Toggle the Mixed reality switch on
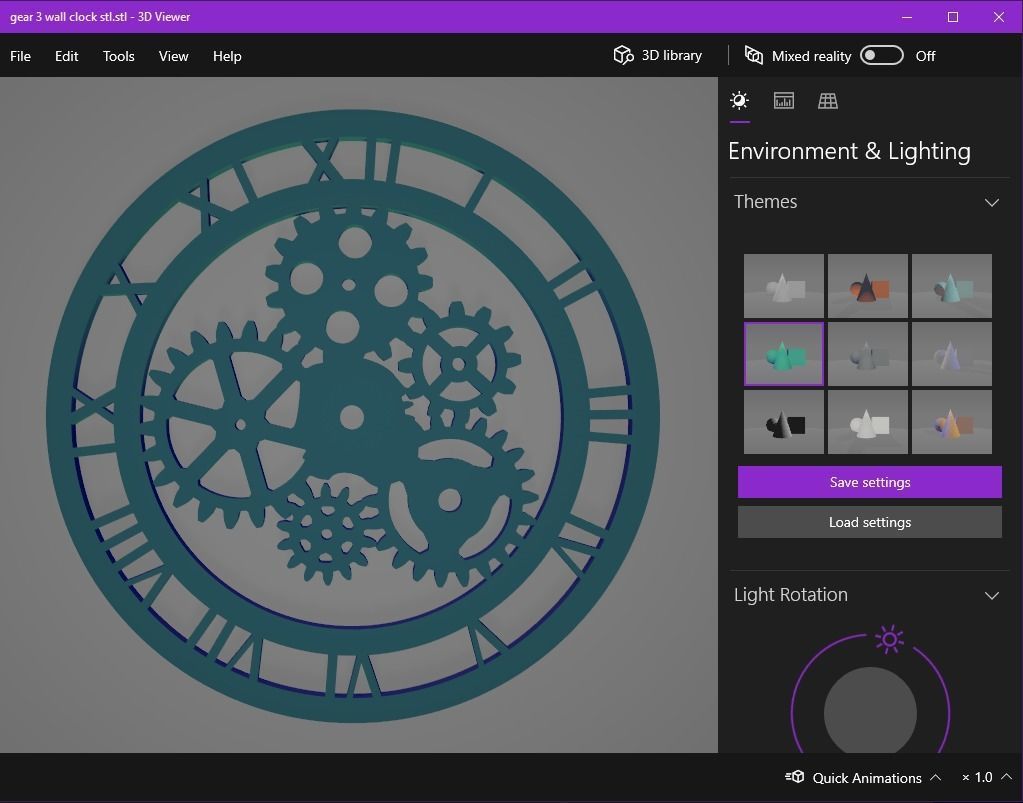Image resolution: width=1023 pixels, height=803 pixels. [881, 56]
